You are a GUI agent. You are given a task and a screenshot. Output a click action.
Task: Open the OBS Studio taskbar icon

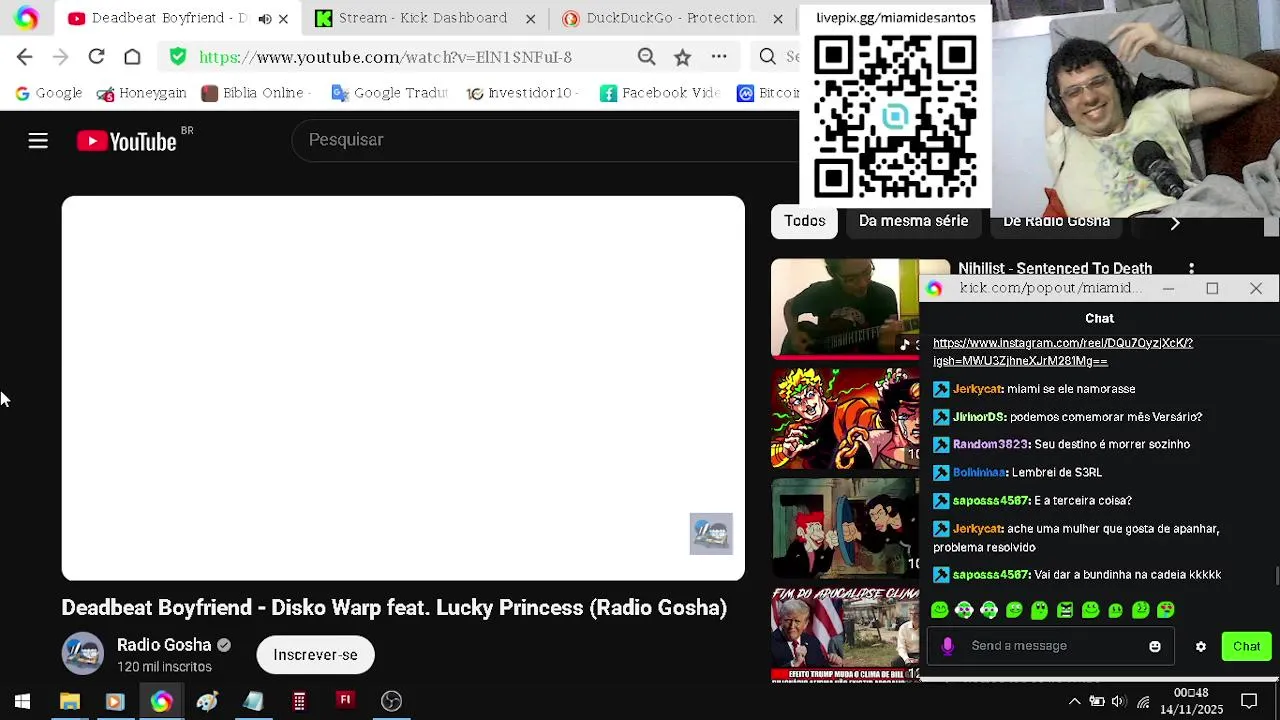(x=391, y=701)
